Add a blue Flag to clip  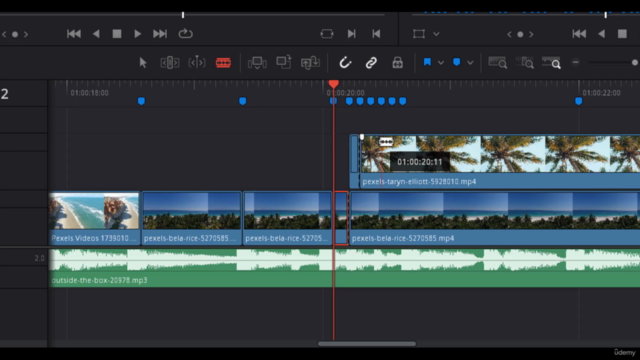coord(427,62)
